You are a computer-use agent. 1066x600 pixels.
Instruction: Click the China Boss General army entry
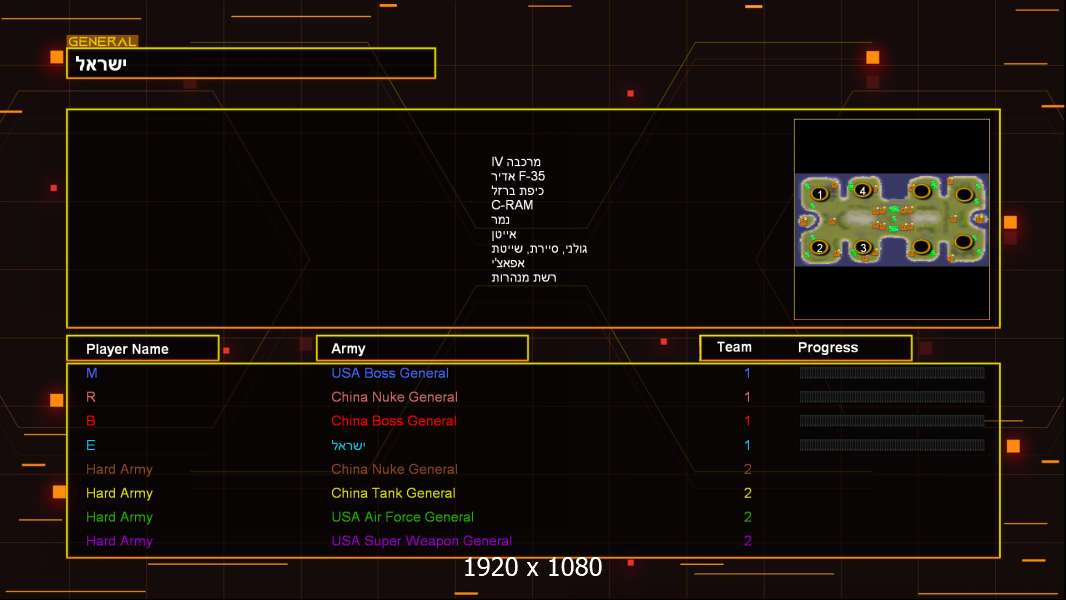pyautogui.click(x=394, y=421)
